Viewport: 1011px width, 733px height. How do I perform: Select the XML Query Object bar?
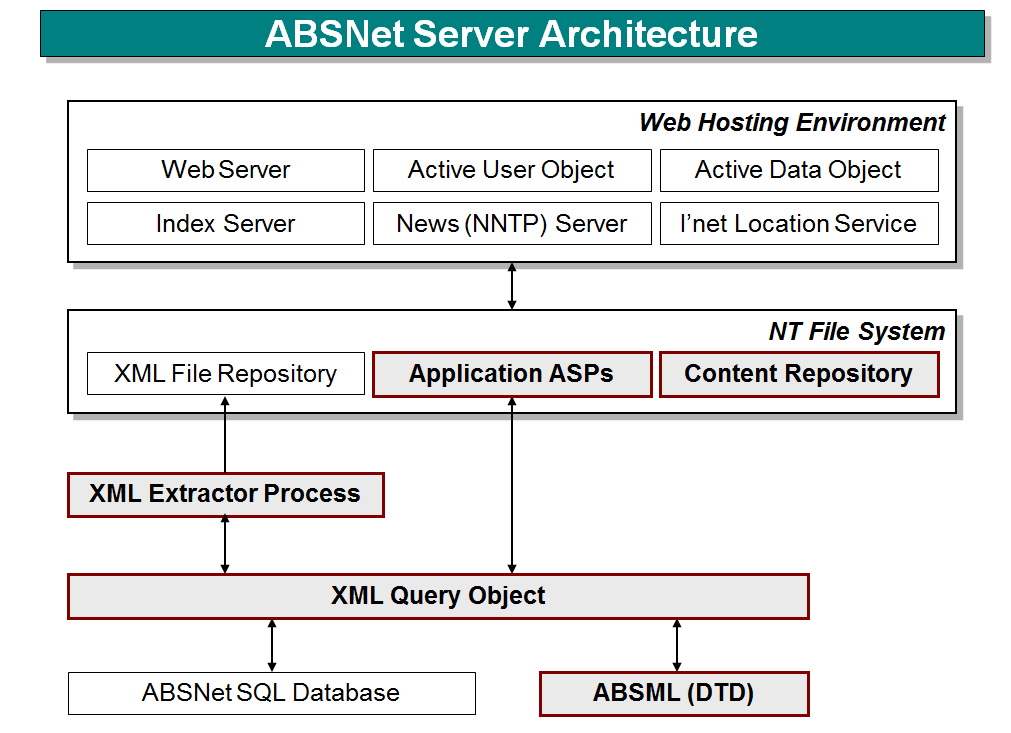click(x=437, y=595)
